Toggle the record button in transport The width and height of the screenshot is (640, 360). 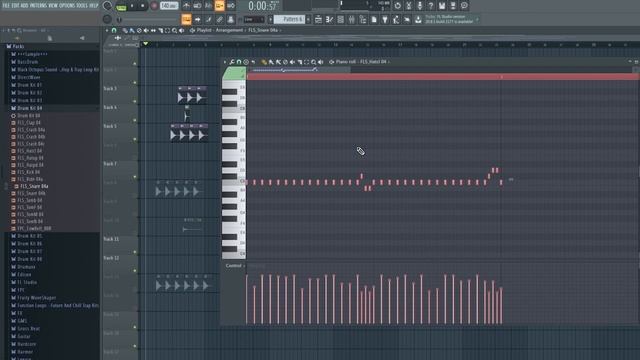point(154,6)
